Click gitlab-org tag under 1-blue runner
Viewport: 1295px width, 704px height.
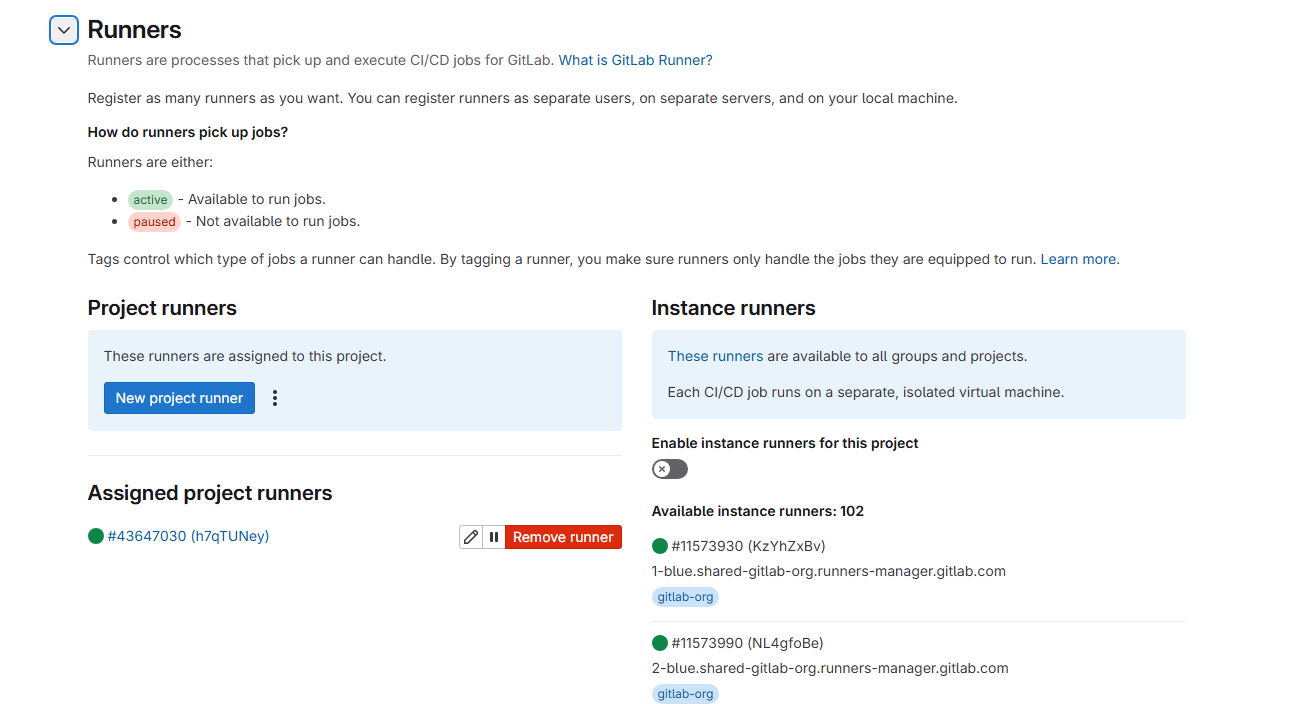coord(685,597)
